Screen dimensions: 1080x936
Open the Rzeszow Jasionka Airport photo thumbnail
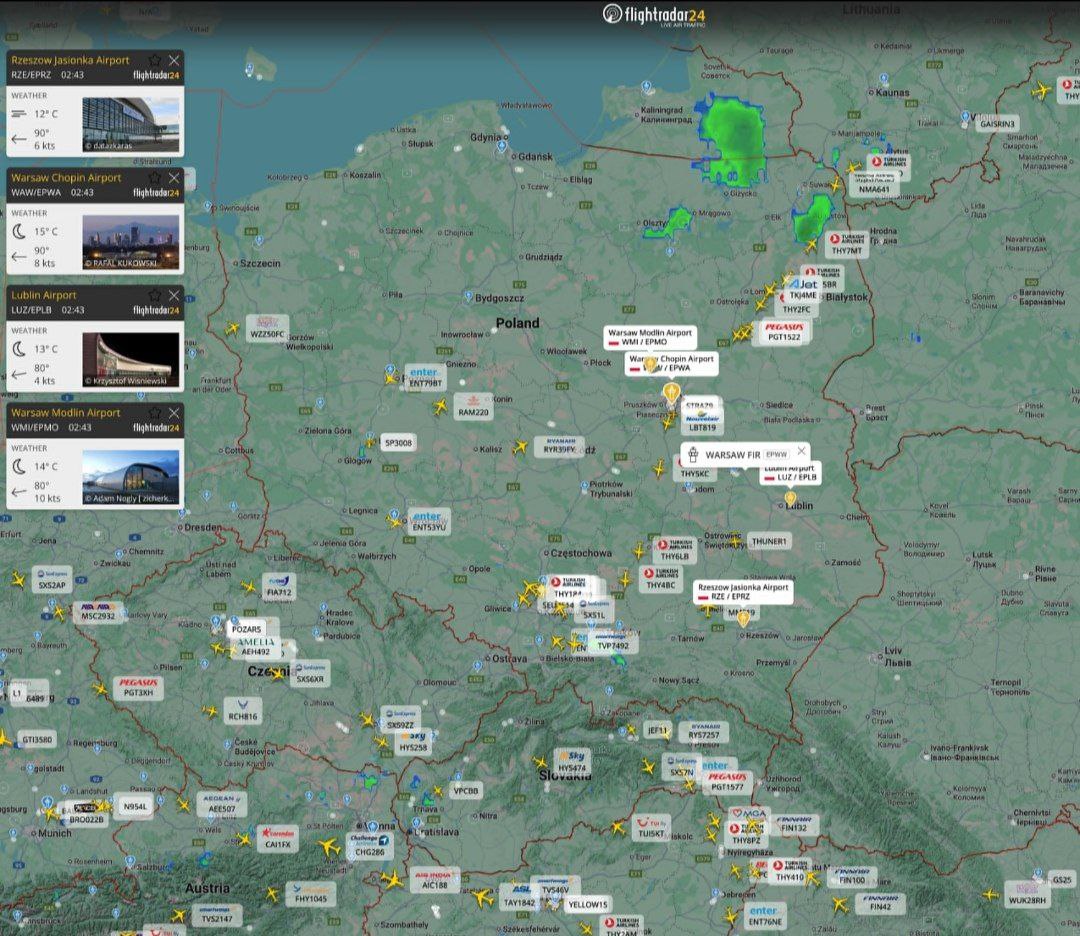(x=130, y=125)
